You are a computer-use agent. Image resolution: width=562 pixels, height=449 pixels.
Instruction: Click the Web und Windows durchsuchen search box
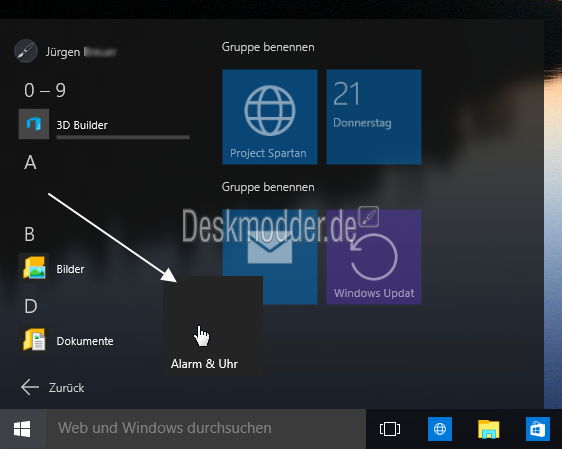(206, 429)
